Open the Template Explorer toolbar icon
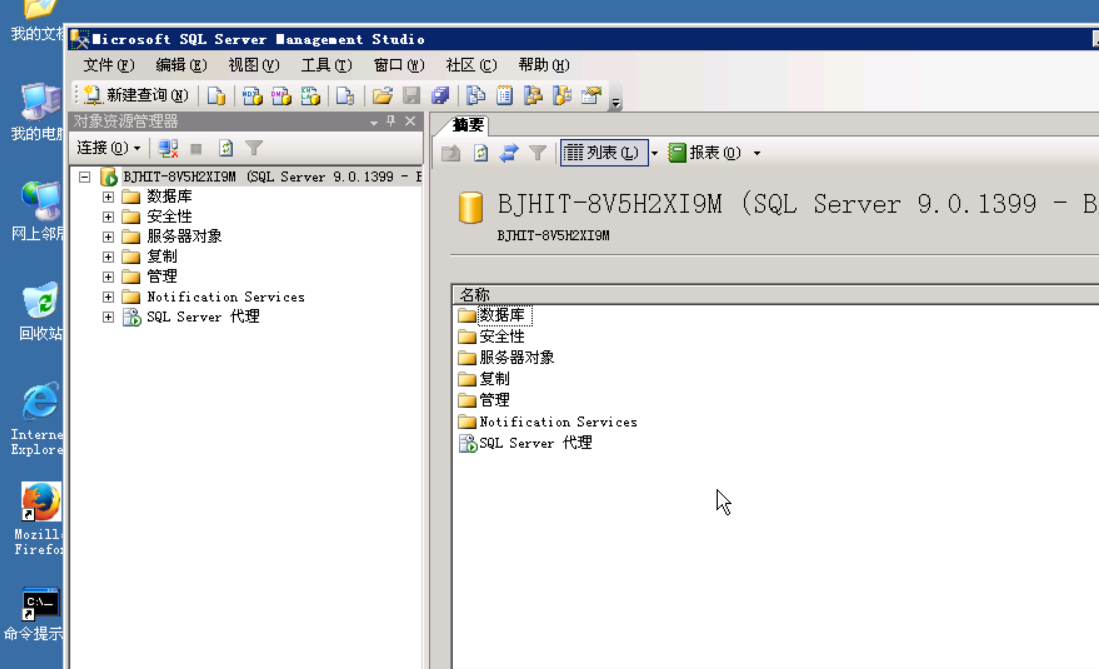Image resolution: width=1099 pixels, height=669 pixels. coord(562,95)
